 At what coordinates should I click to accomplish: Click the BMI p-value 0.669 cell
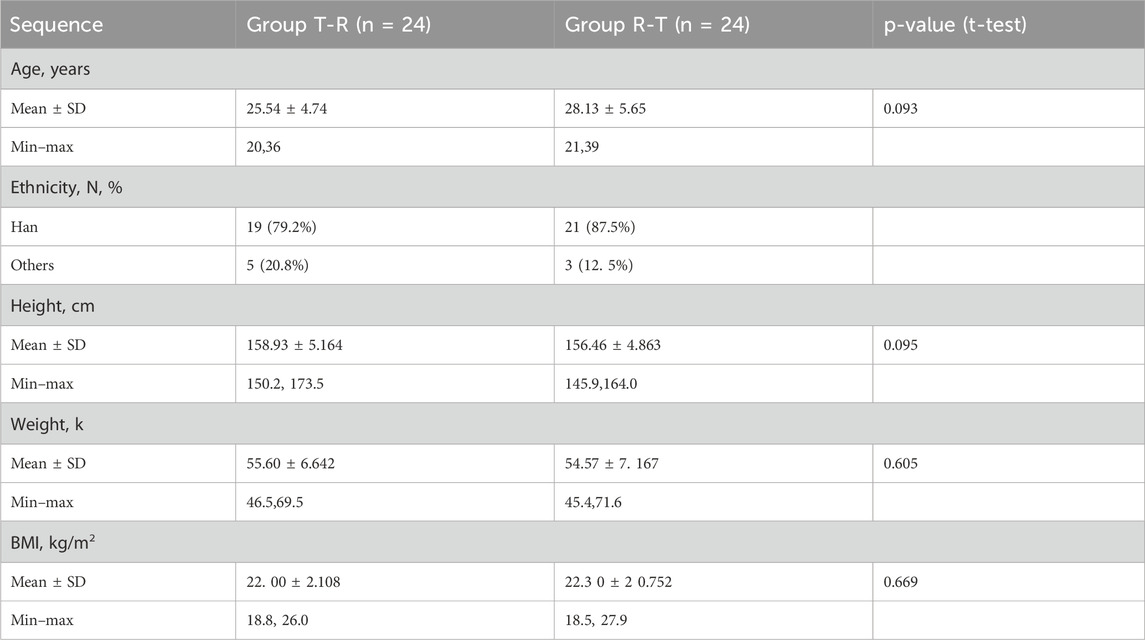[x=901, y=581]
